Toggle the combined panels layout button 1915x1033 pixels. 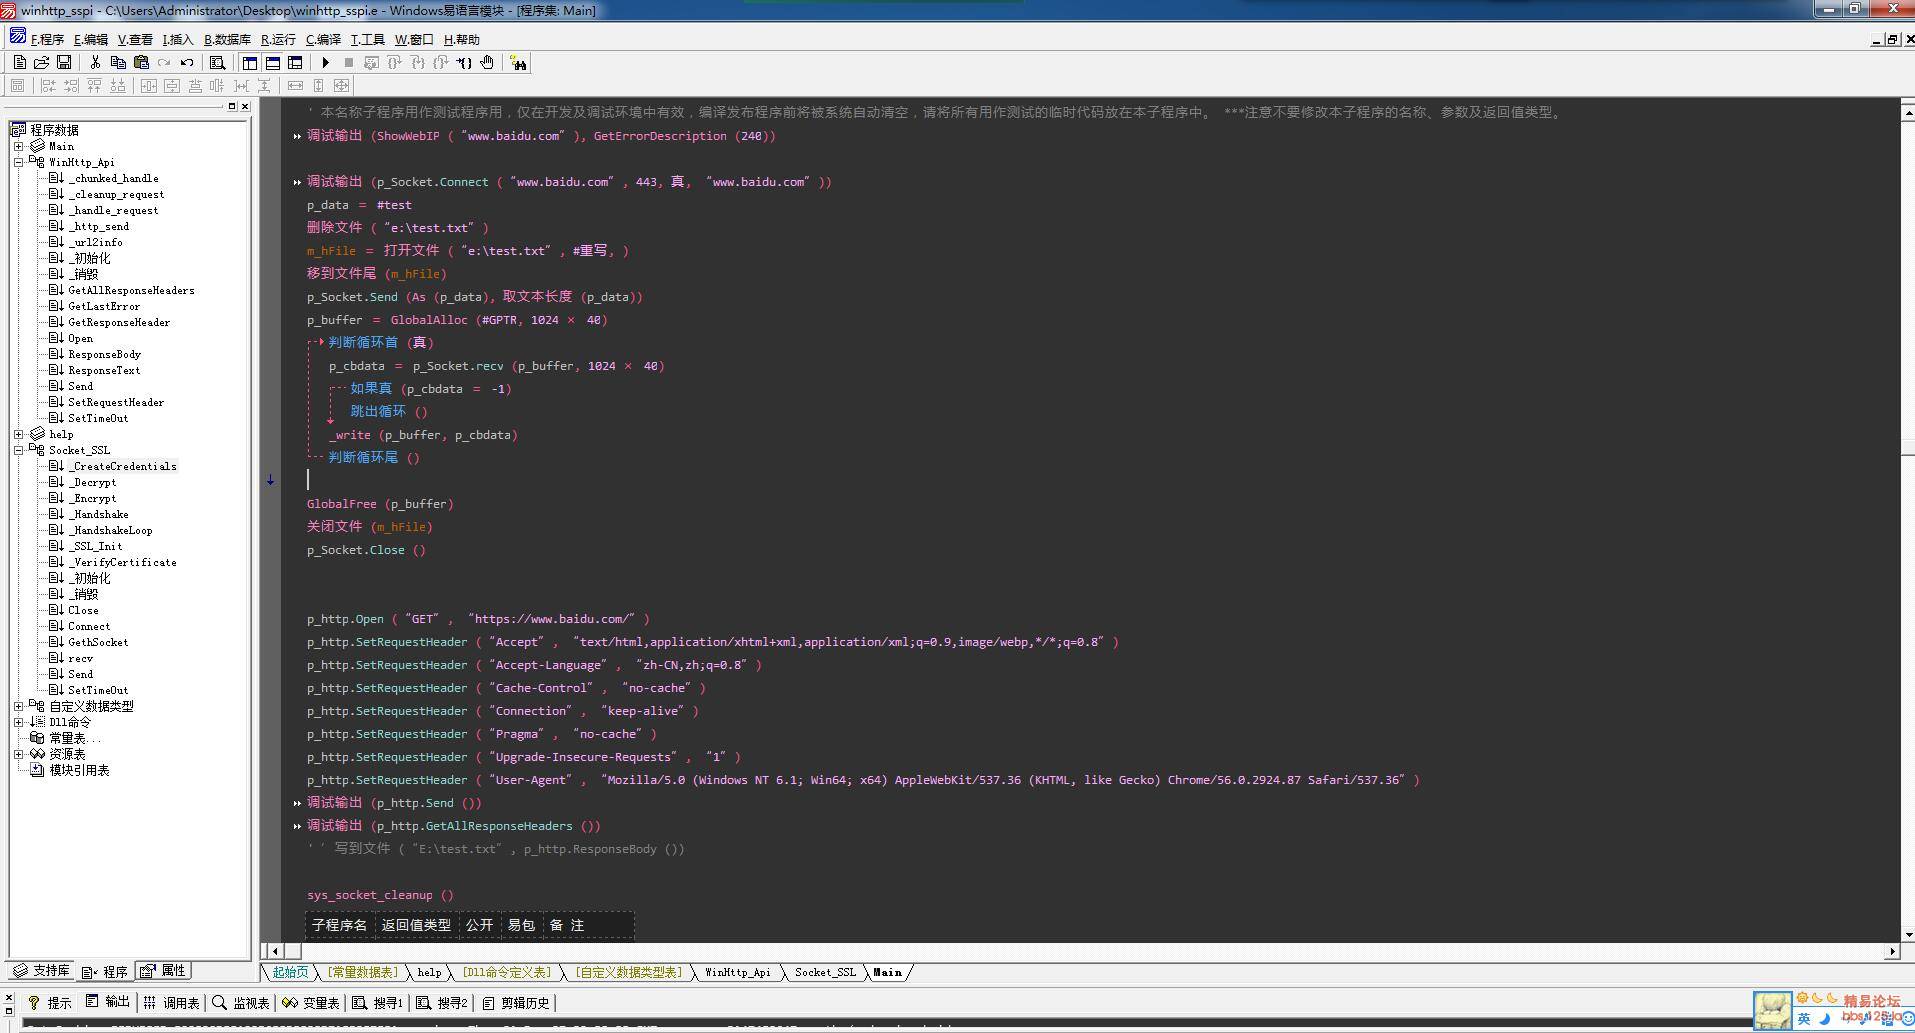[x=295, y=62]
